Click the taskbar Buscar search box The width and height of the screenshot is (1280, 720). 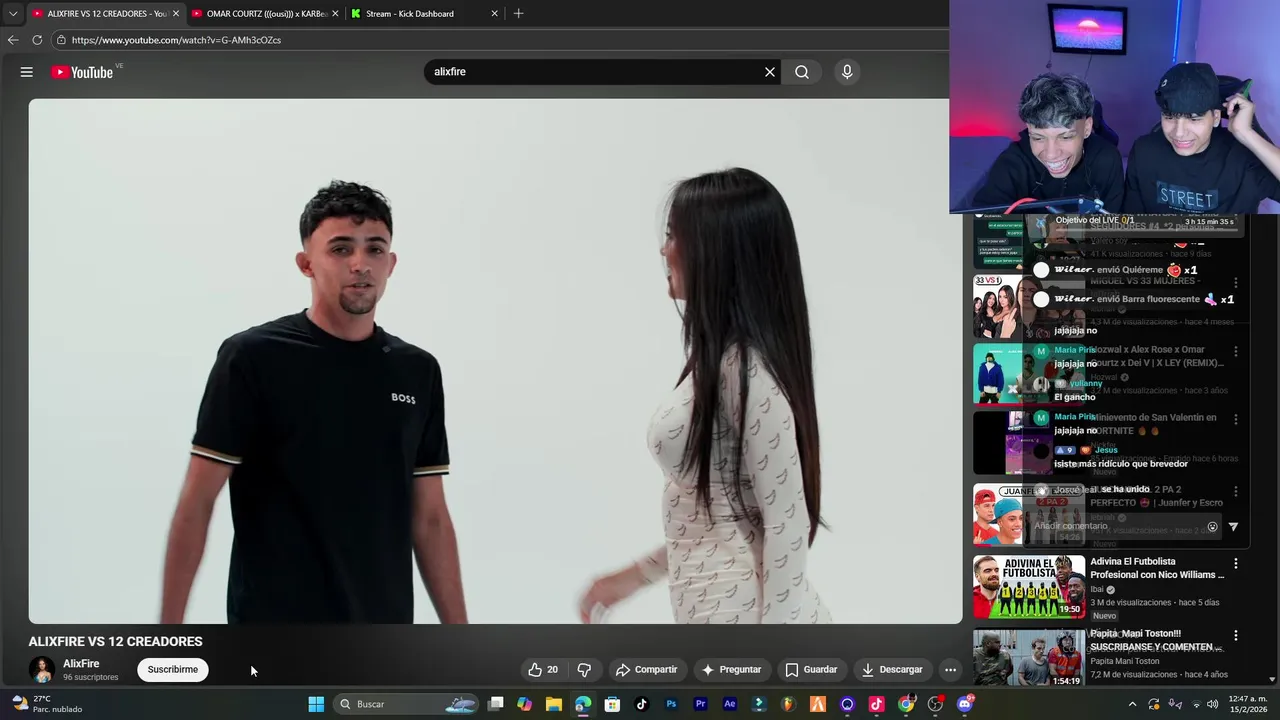pyautogui.click(x=406, y=704)
